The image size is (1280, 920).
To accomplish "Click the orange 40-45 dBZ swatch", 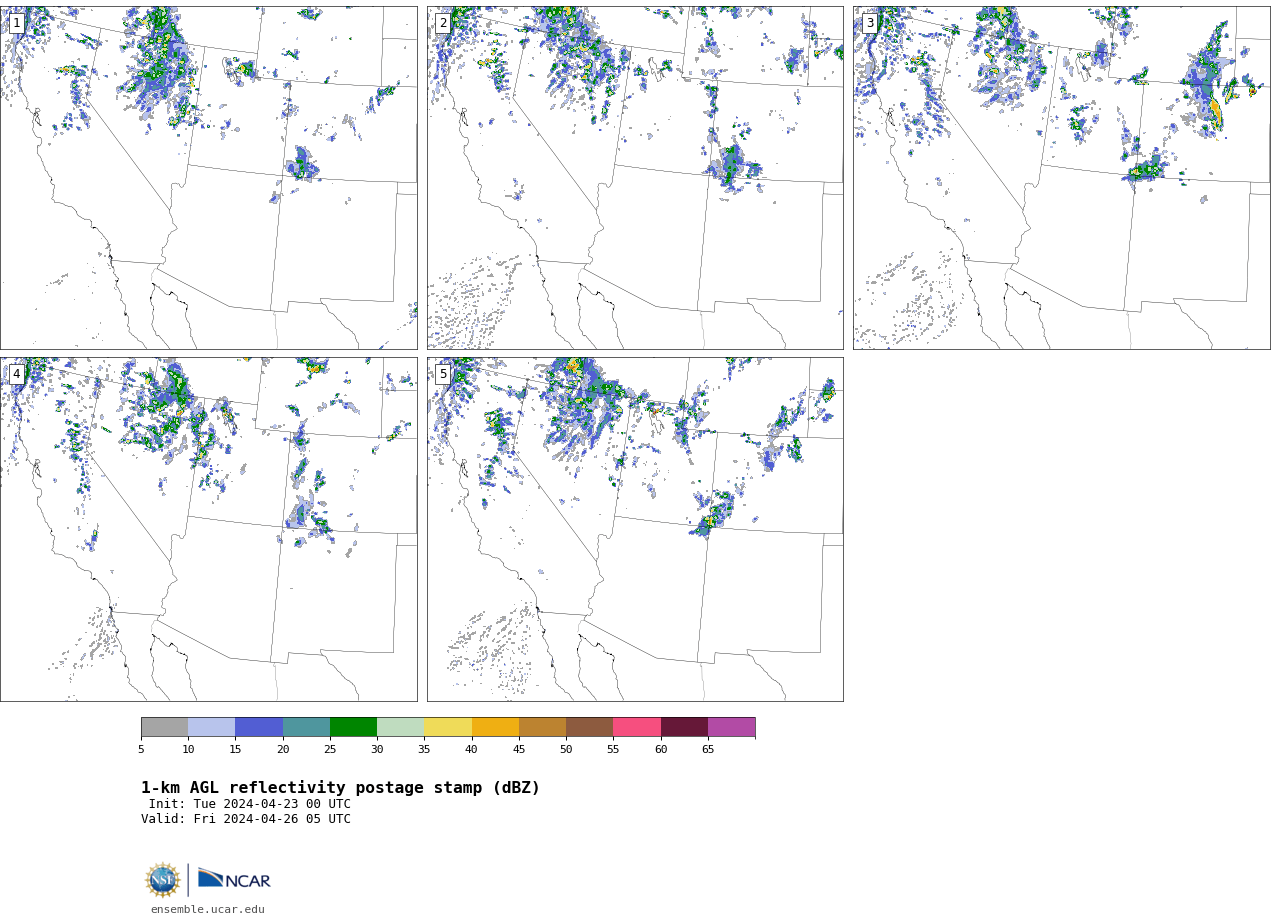I will pyautogui.click(x=495, y=727).
